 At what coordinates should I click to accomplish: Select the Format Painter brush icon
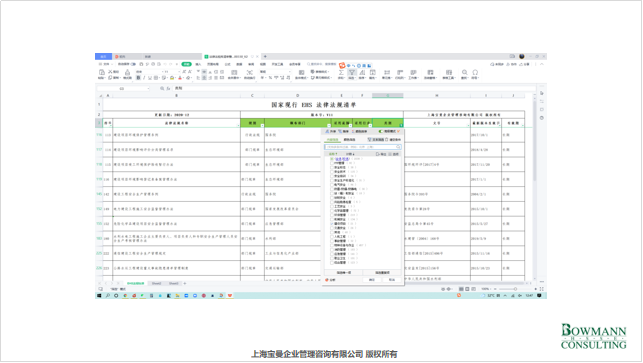(127, 72)
